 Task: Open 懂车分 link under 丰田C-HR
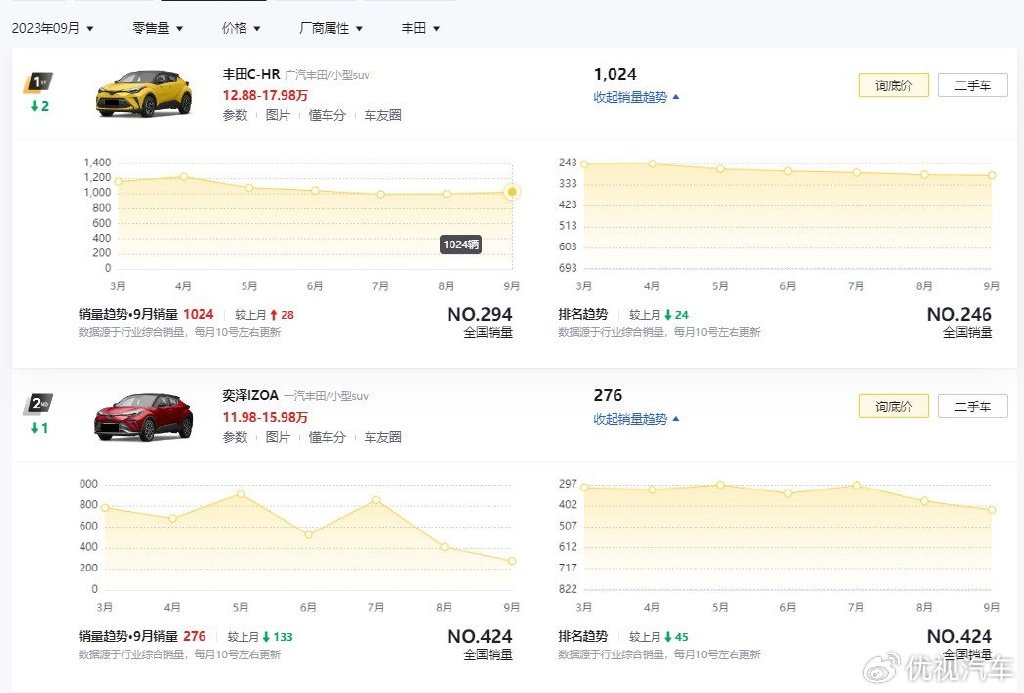(x=327, y=115)
